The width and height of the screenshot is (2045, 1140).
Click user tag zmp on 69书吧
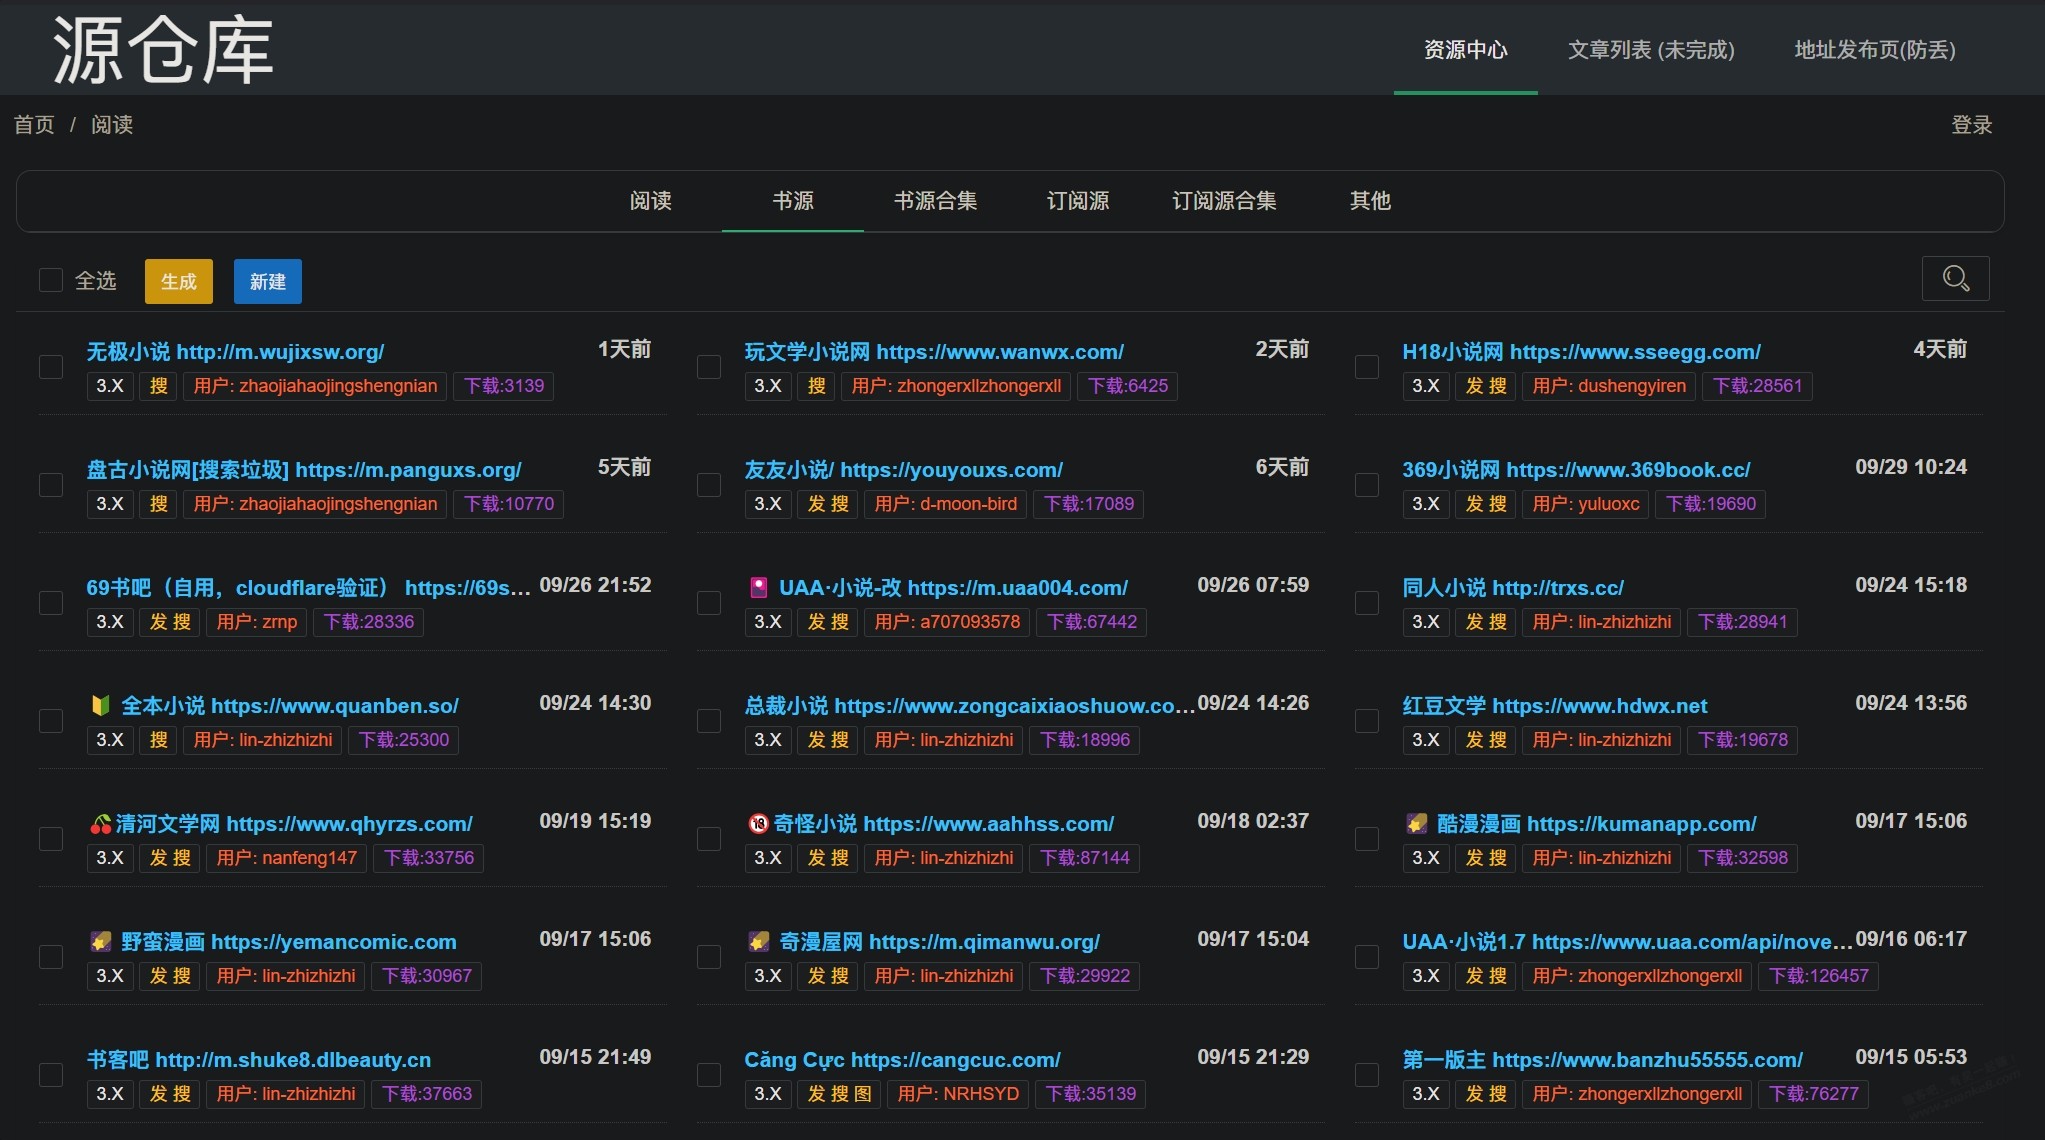[257, 622]
